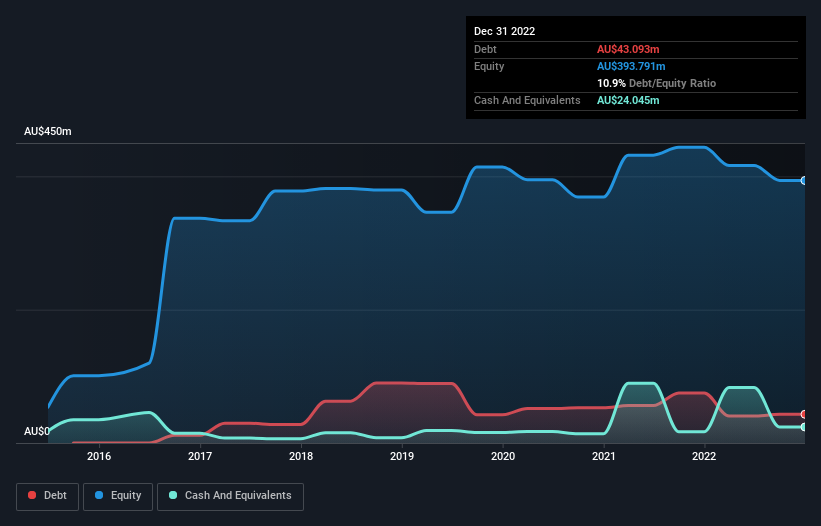Click the 2016 x-axis label
This screenshot has height=526, width=821.
(99, 456)
